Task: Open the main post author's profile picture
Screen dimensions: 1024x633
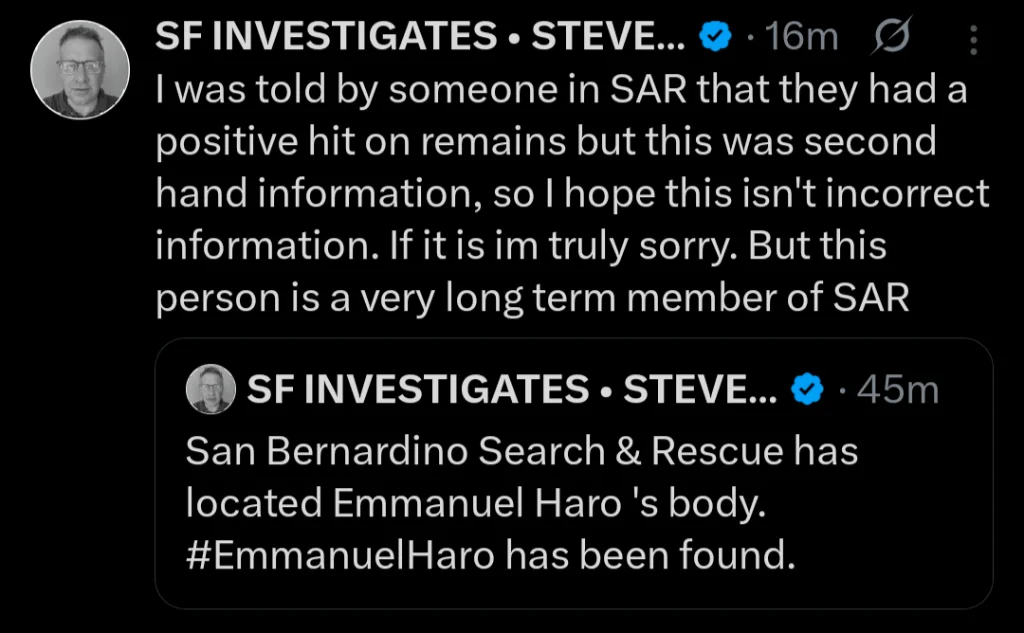Action: 81,68
